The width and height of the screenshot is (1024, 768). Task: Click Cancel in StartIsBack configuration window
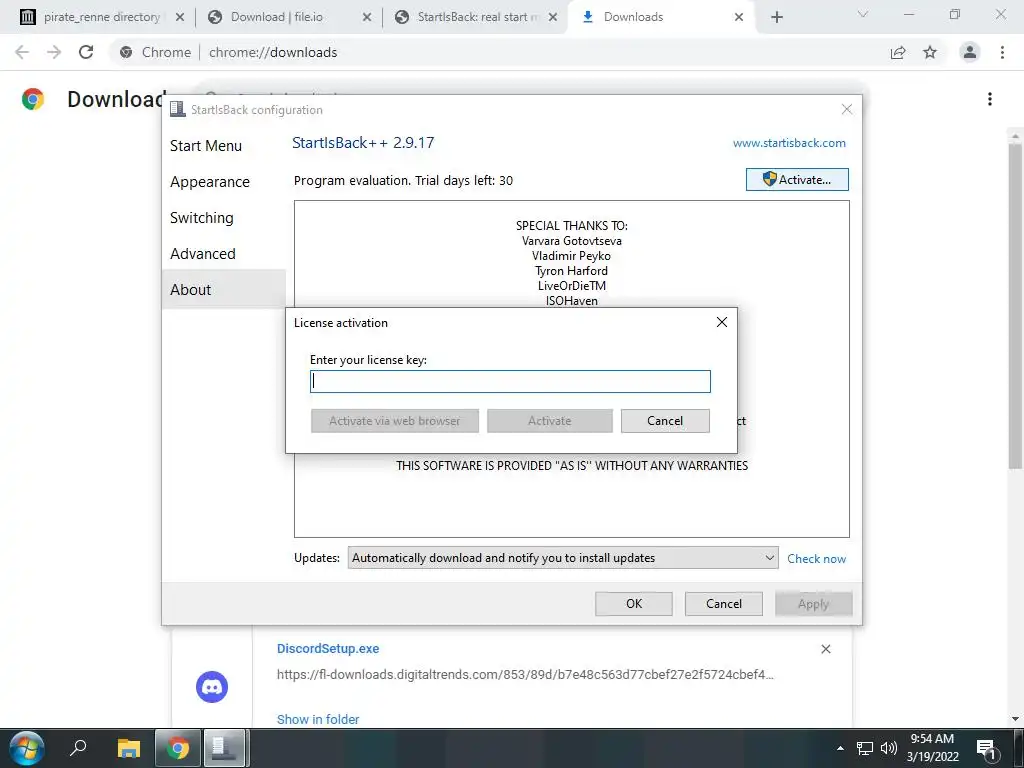coord(724,603)
